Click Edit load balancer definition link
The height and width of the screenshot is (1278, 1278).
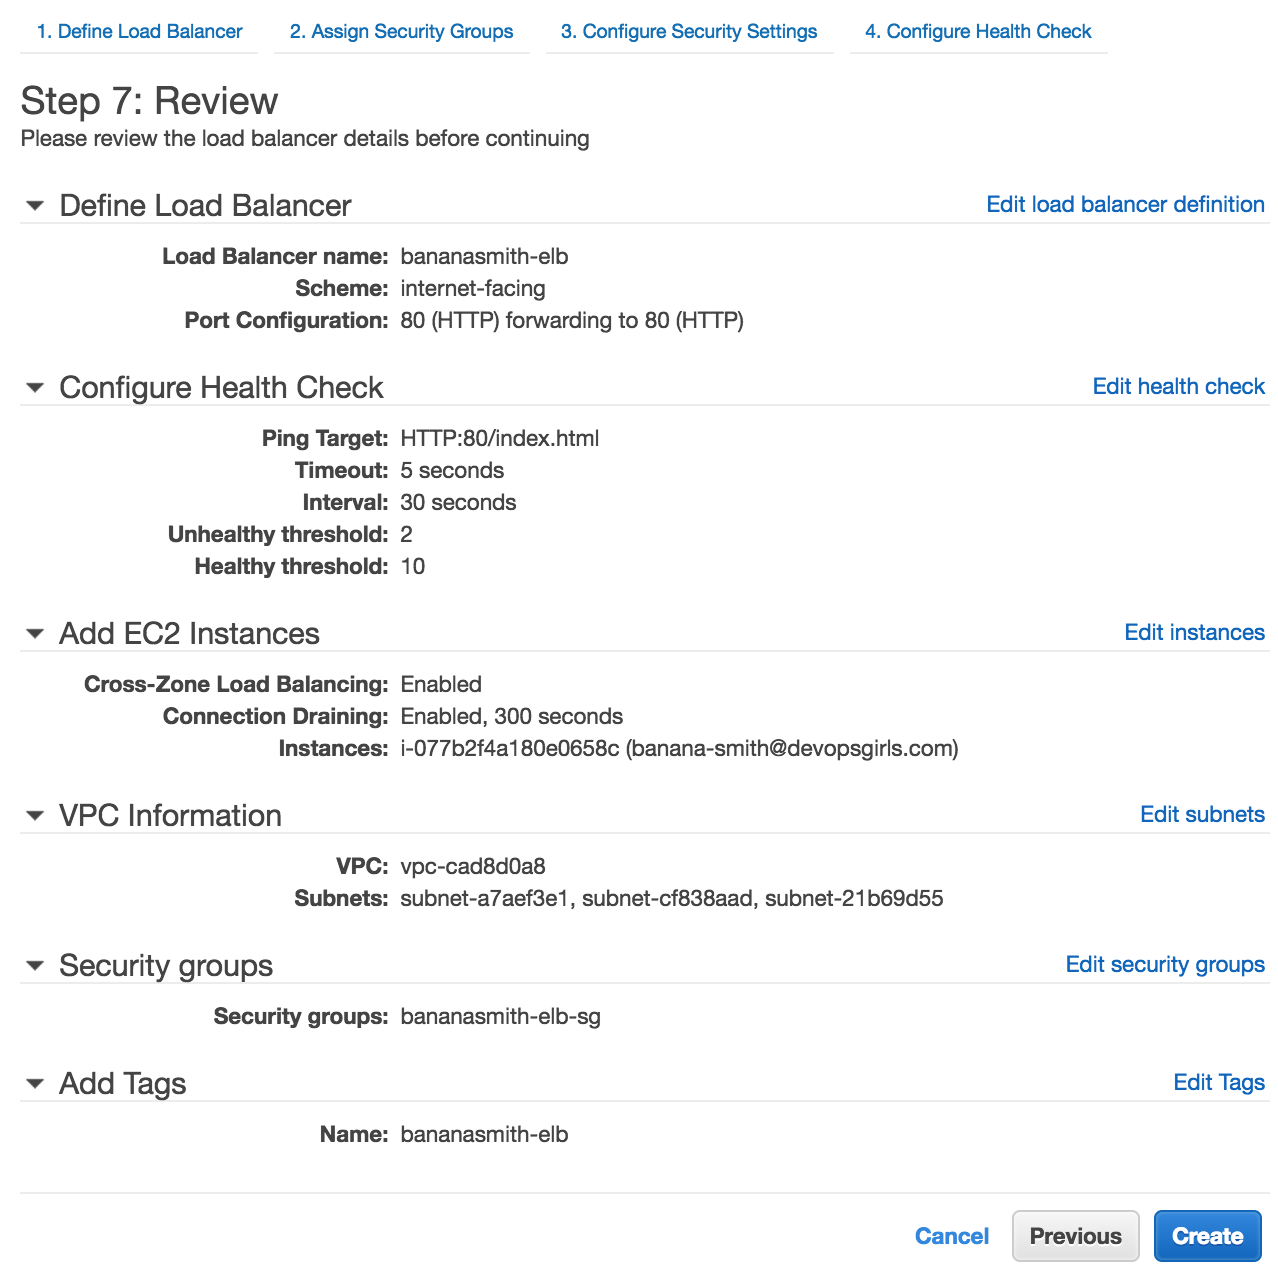[x=1125, y=205]
